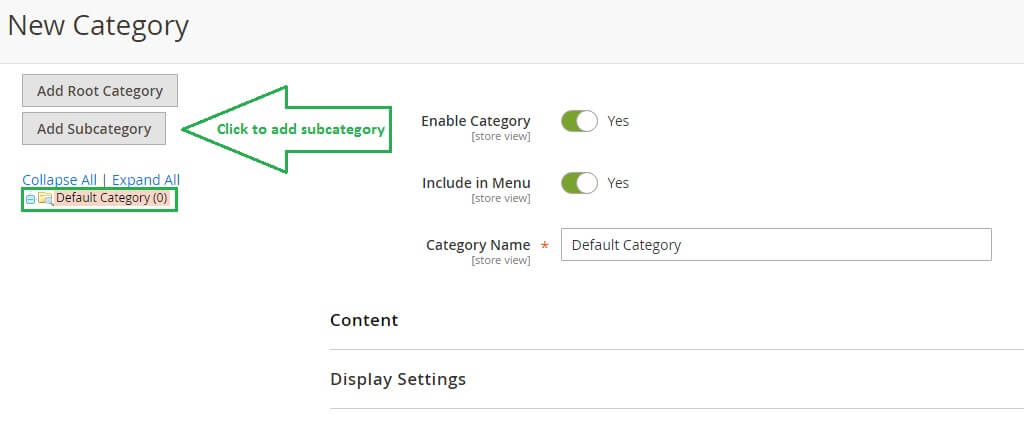
Task: Click the Collapse All link
Action: click(x=59, y=180)
